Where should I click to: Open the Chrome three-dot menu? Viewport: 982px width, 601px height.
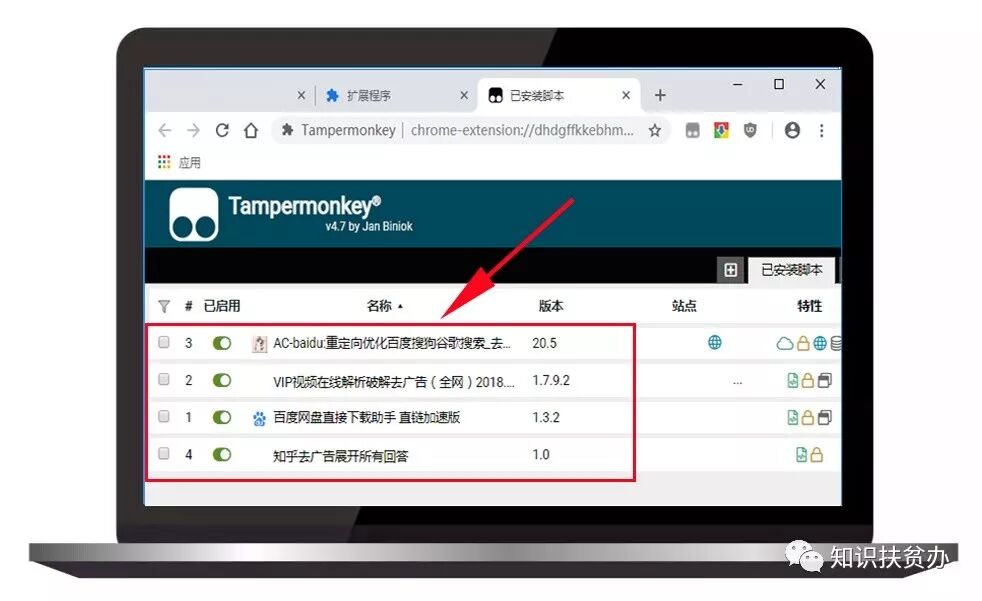(x=821, y=130)
